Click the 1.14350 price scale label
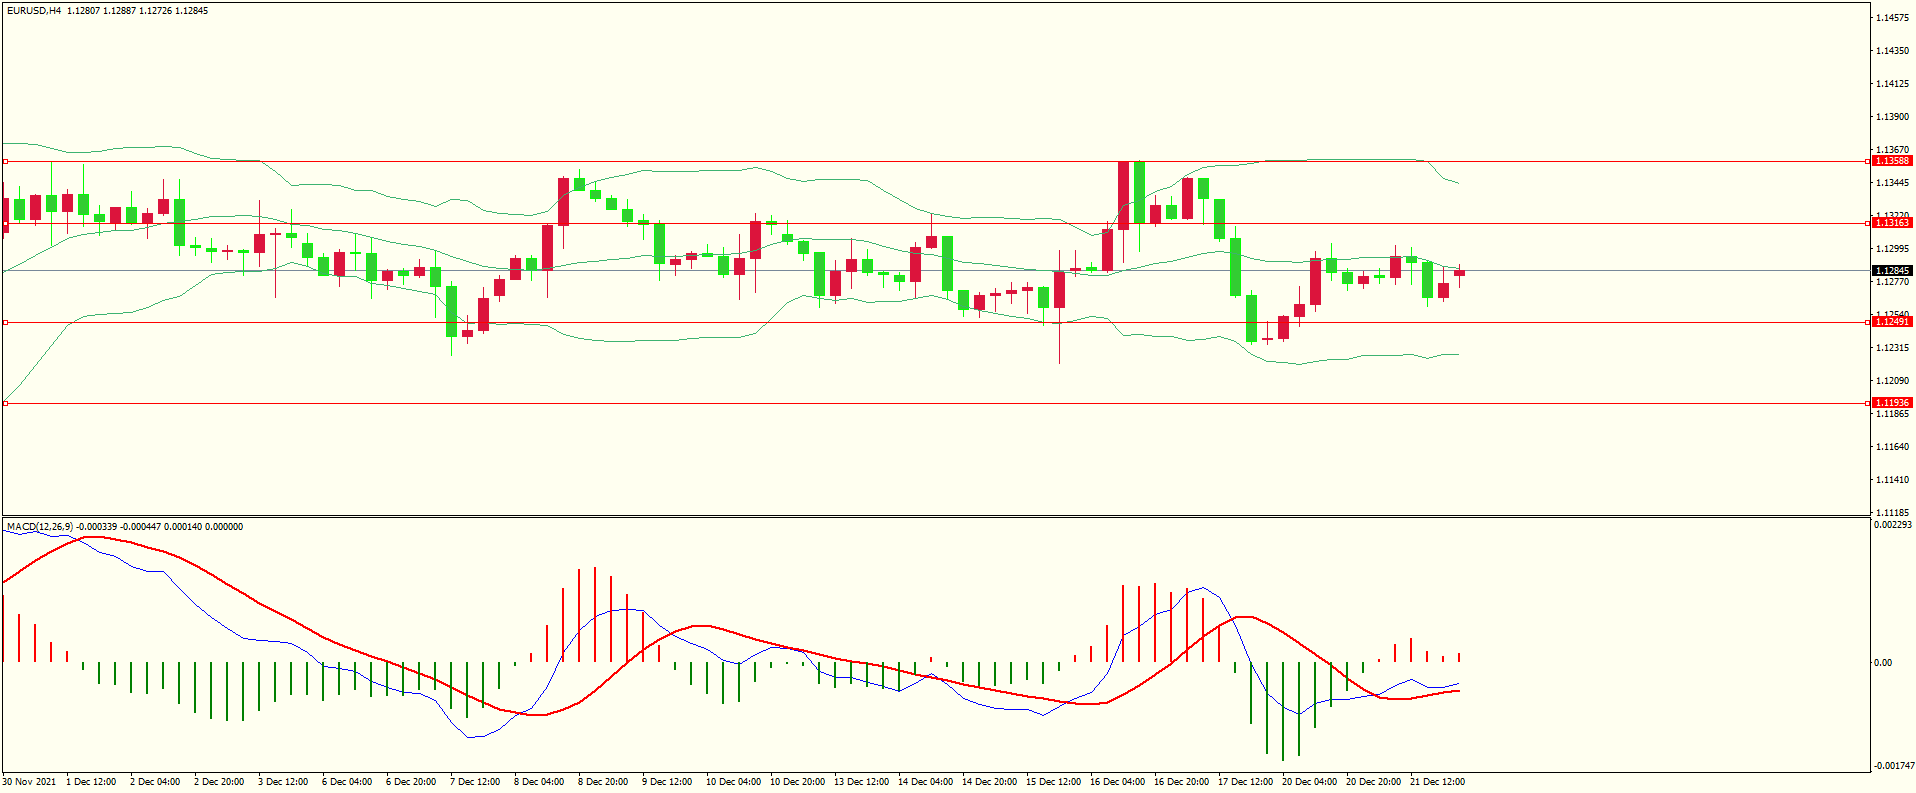1916x793 pixels. coord(1892,51)
